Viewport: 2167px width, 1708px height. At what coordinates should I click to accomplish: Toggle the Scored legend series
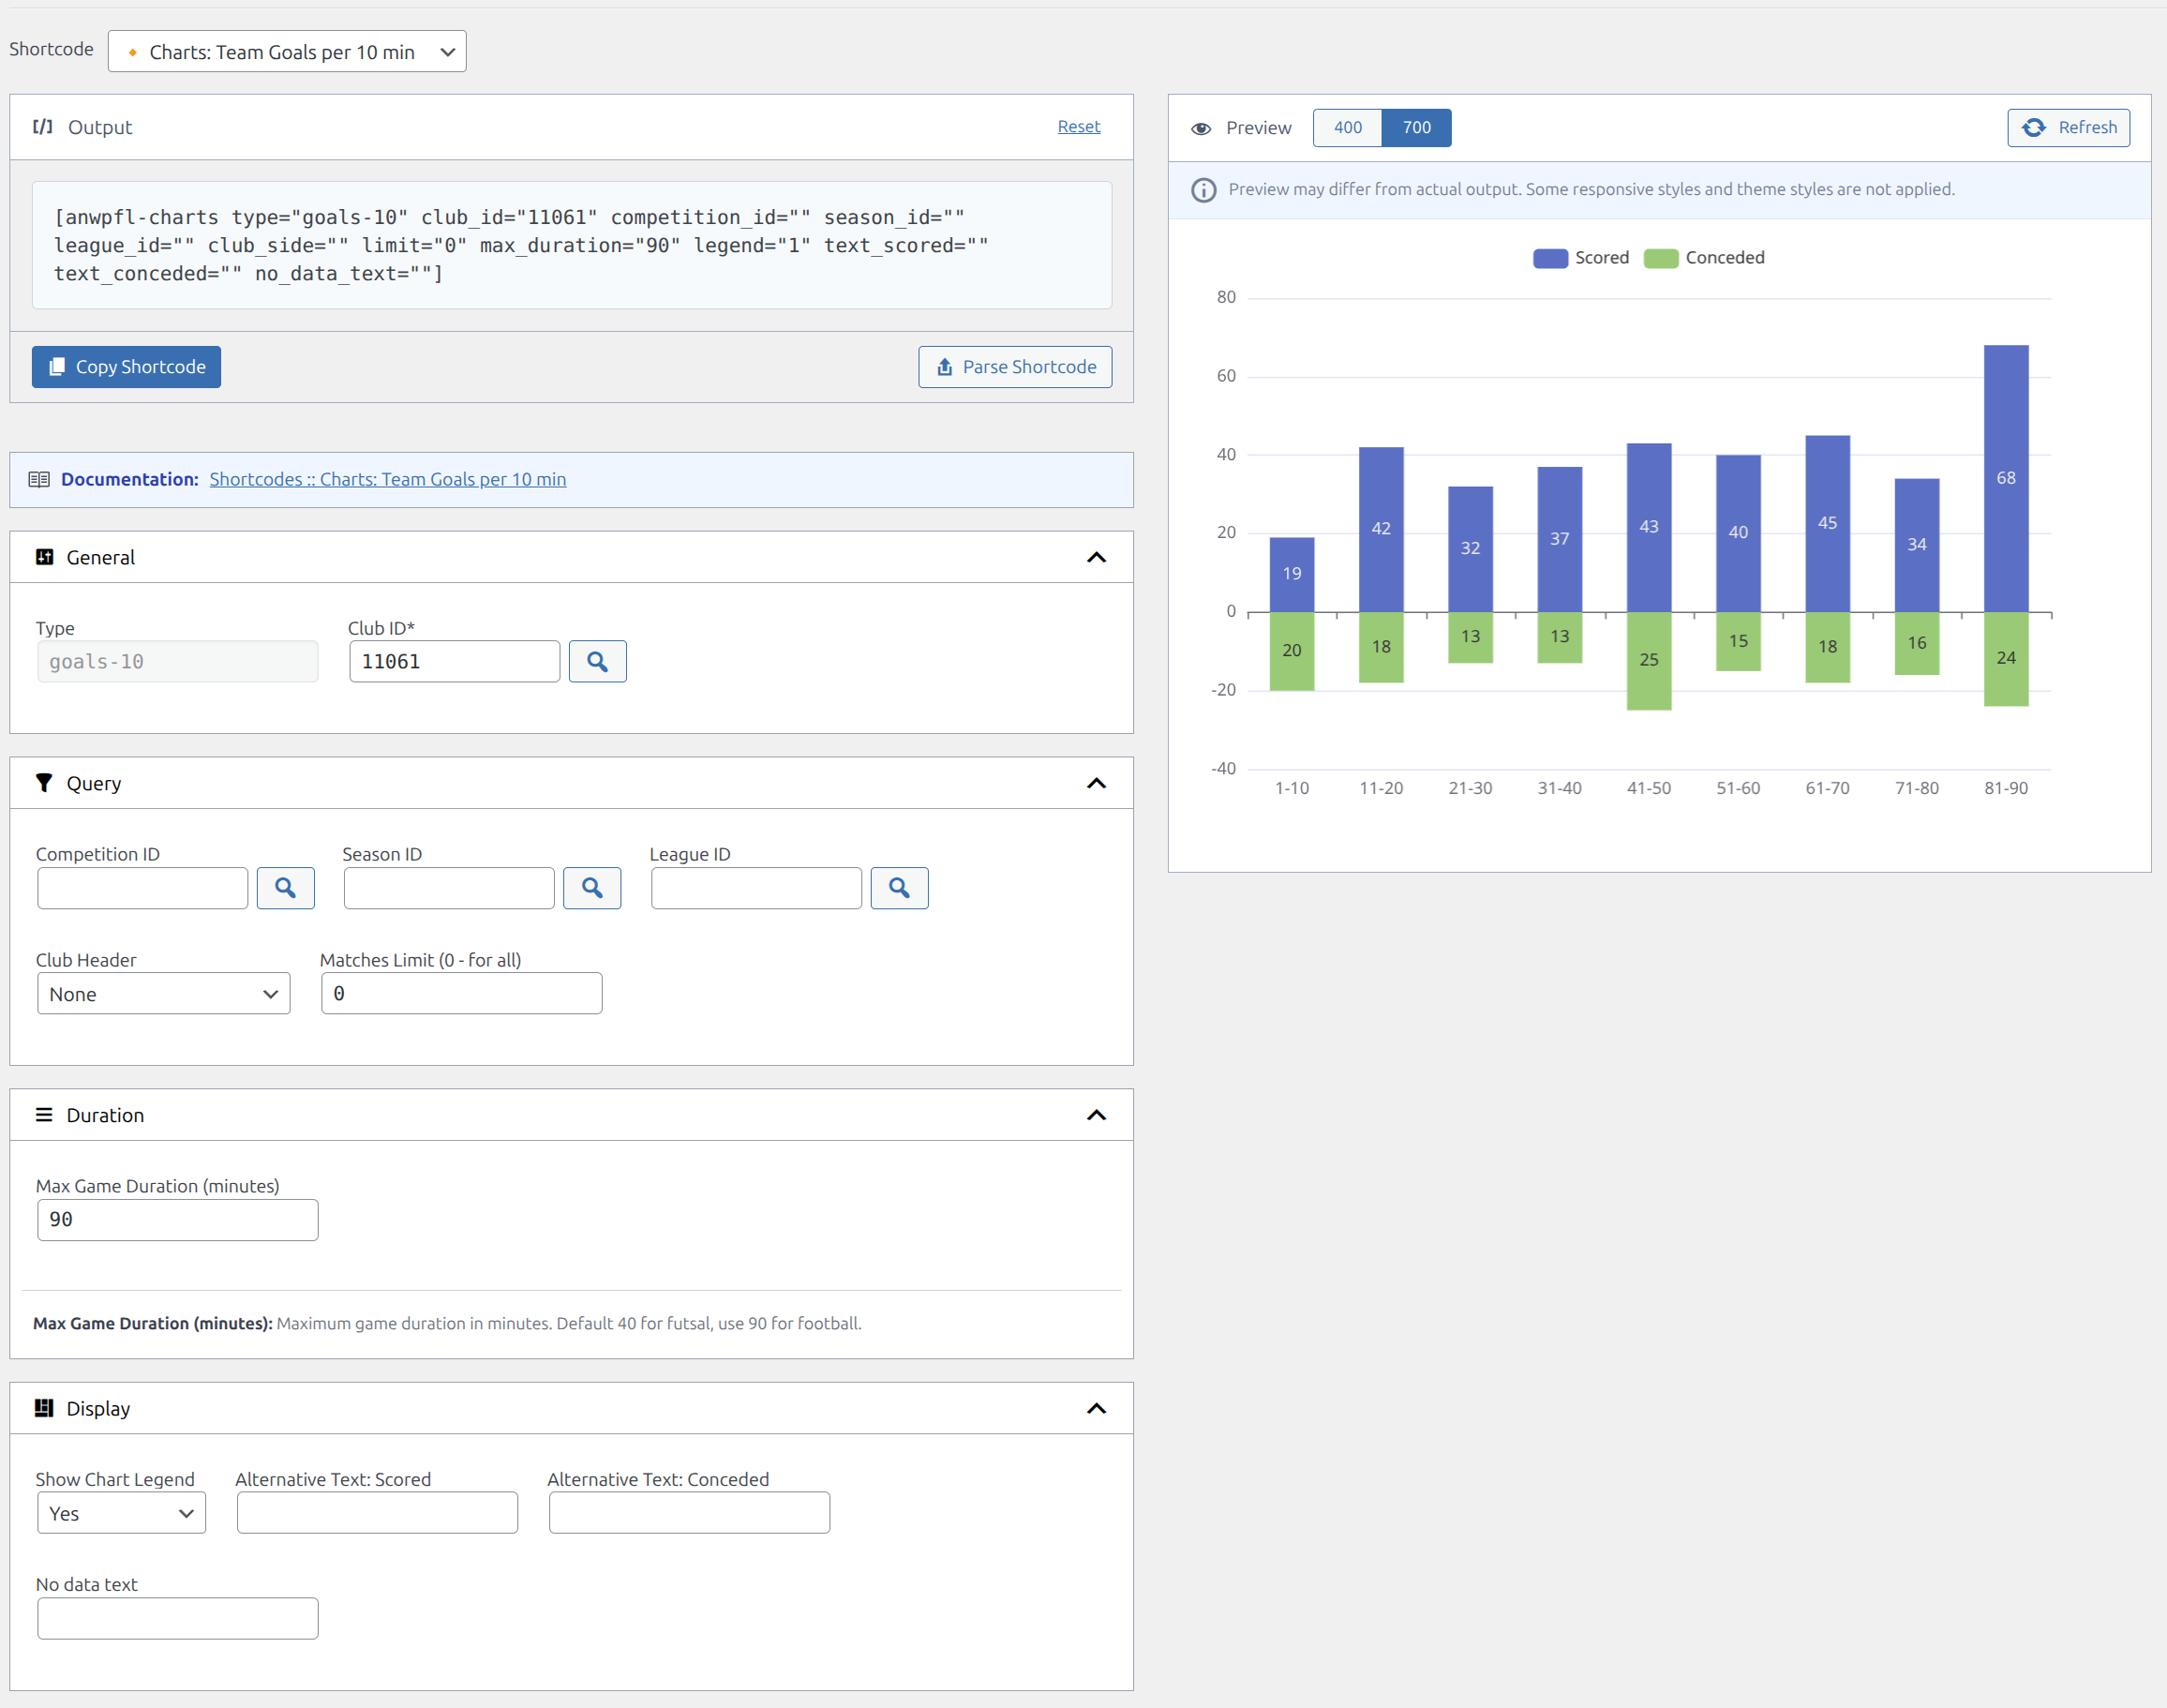coord(1601,258)
